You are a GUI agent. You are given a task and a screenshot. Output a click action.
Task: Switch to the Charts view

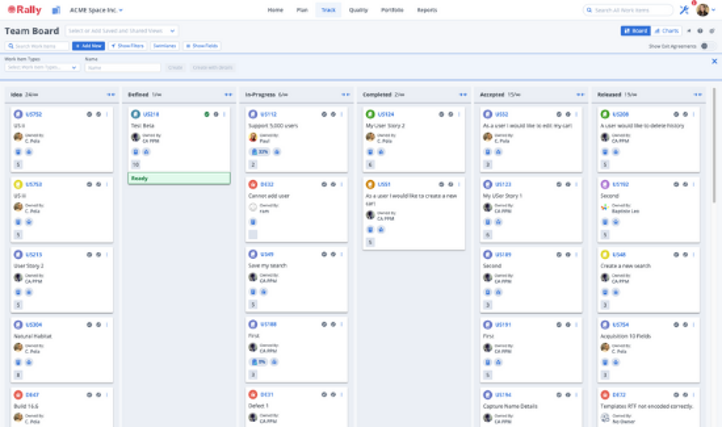[666, 31]
